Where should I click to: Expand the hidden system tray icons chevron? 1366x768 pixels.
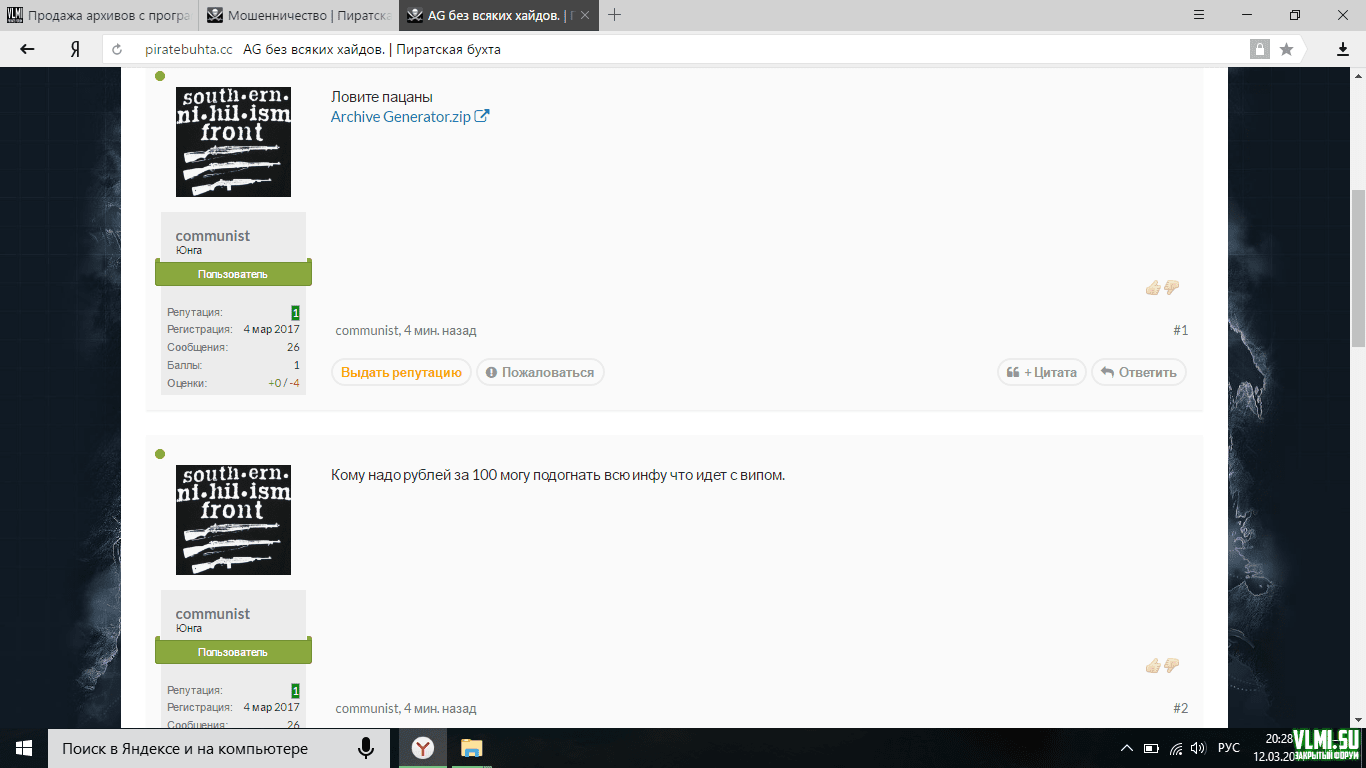[x=1127, y=748]
